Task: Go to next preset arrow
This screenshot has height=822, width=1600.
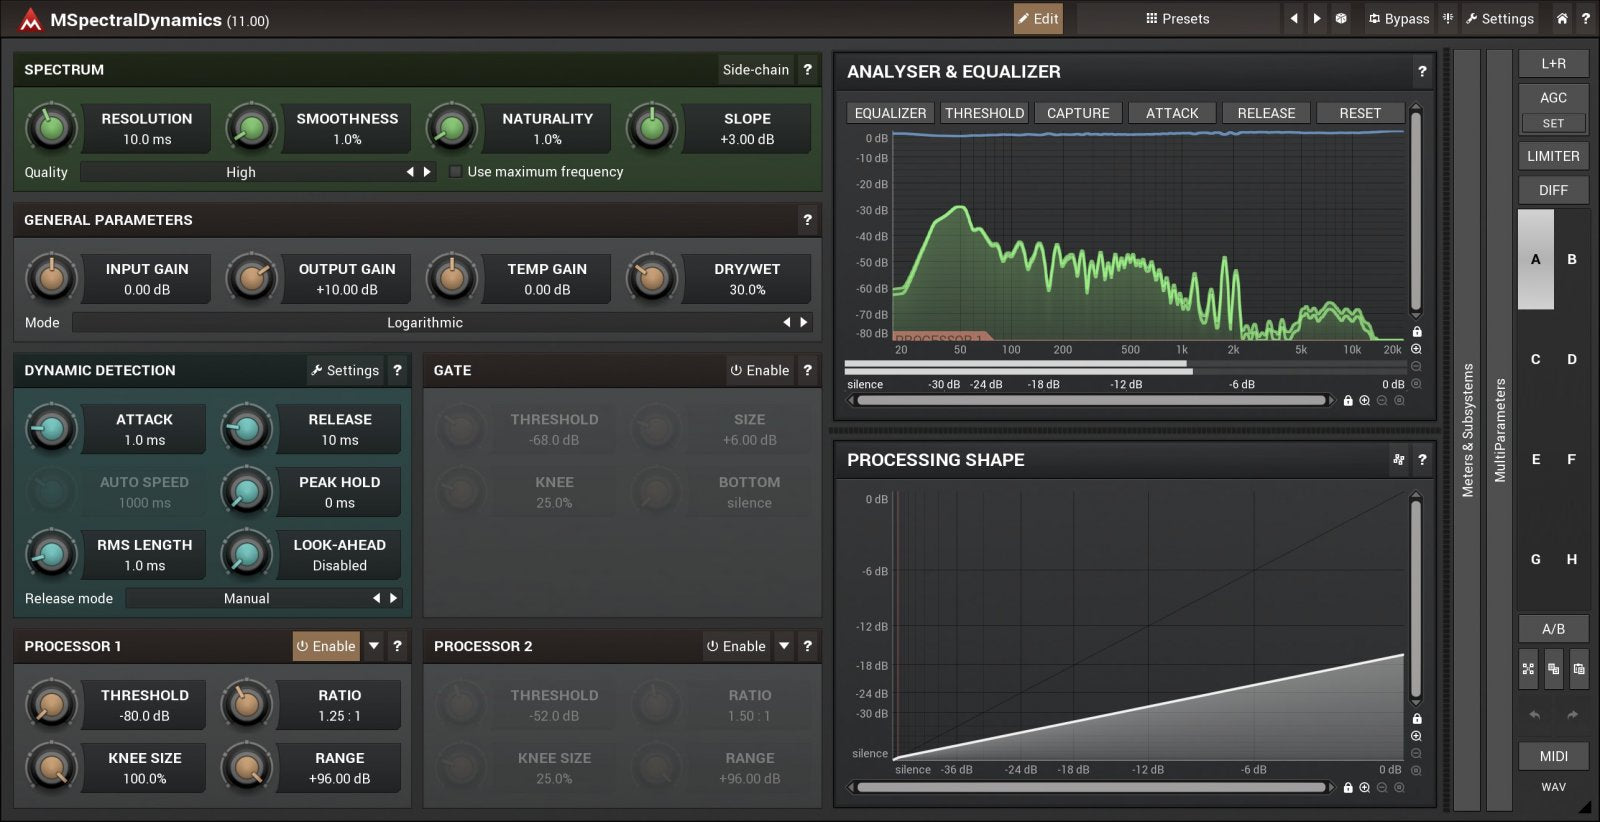Action: click(x=1317, y=19)
